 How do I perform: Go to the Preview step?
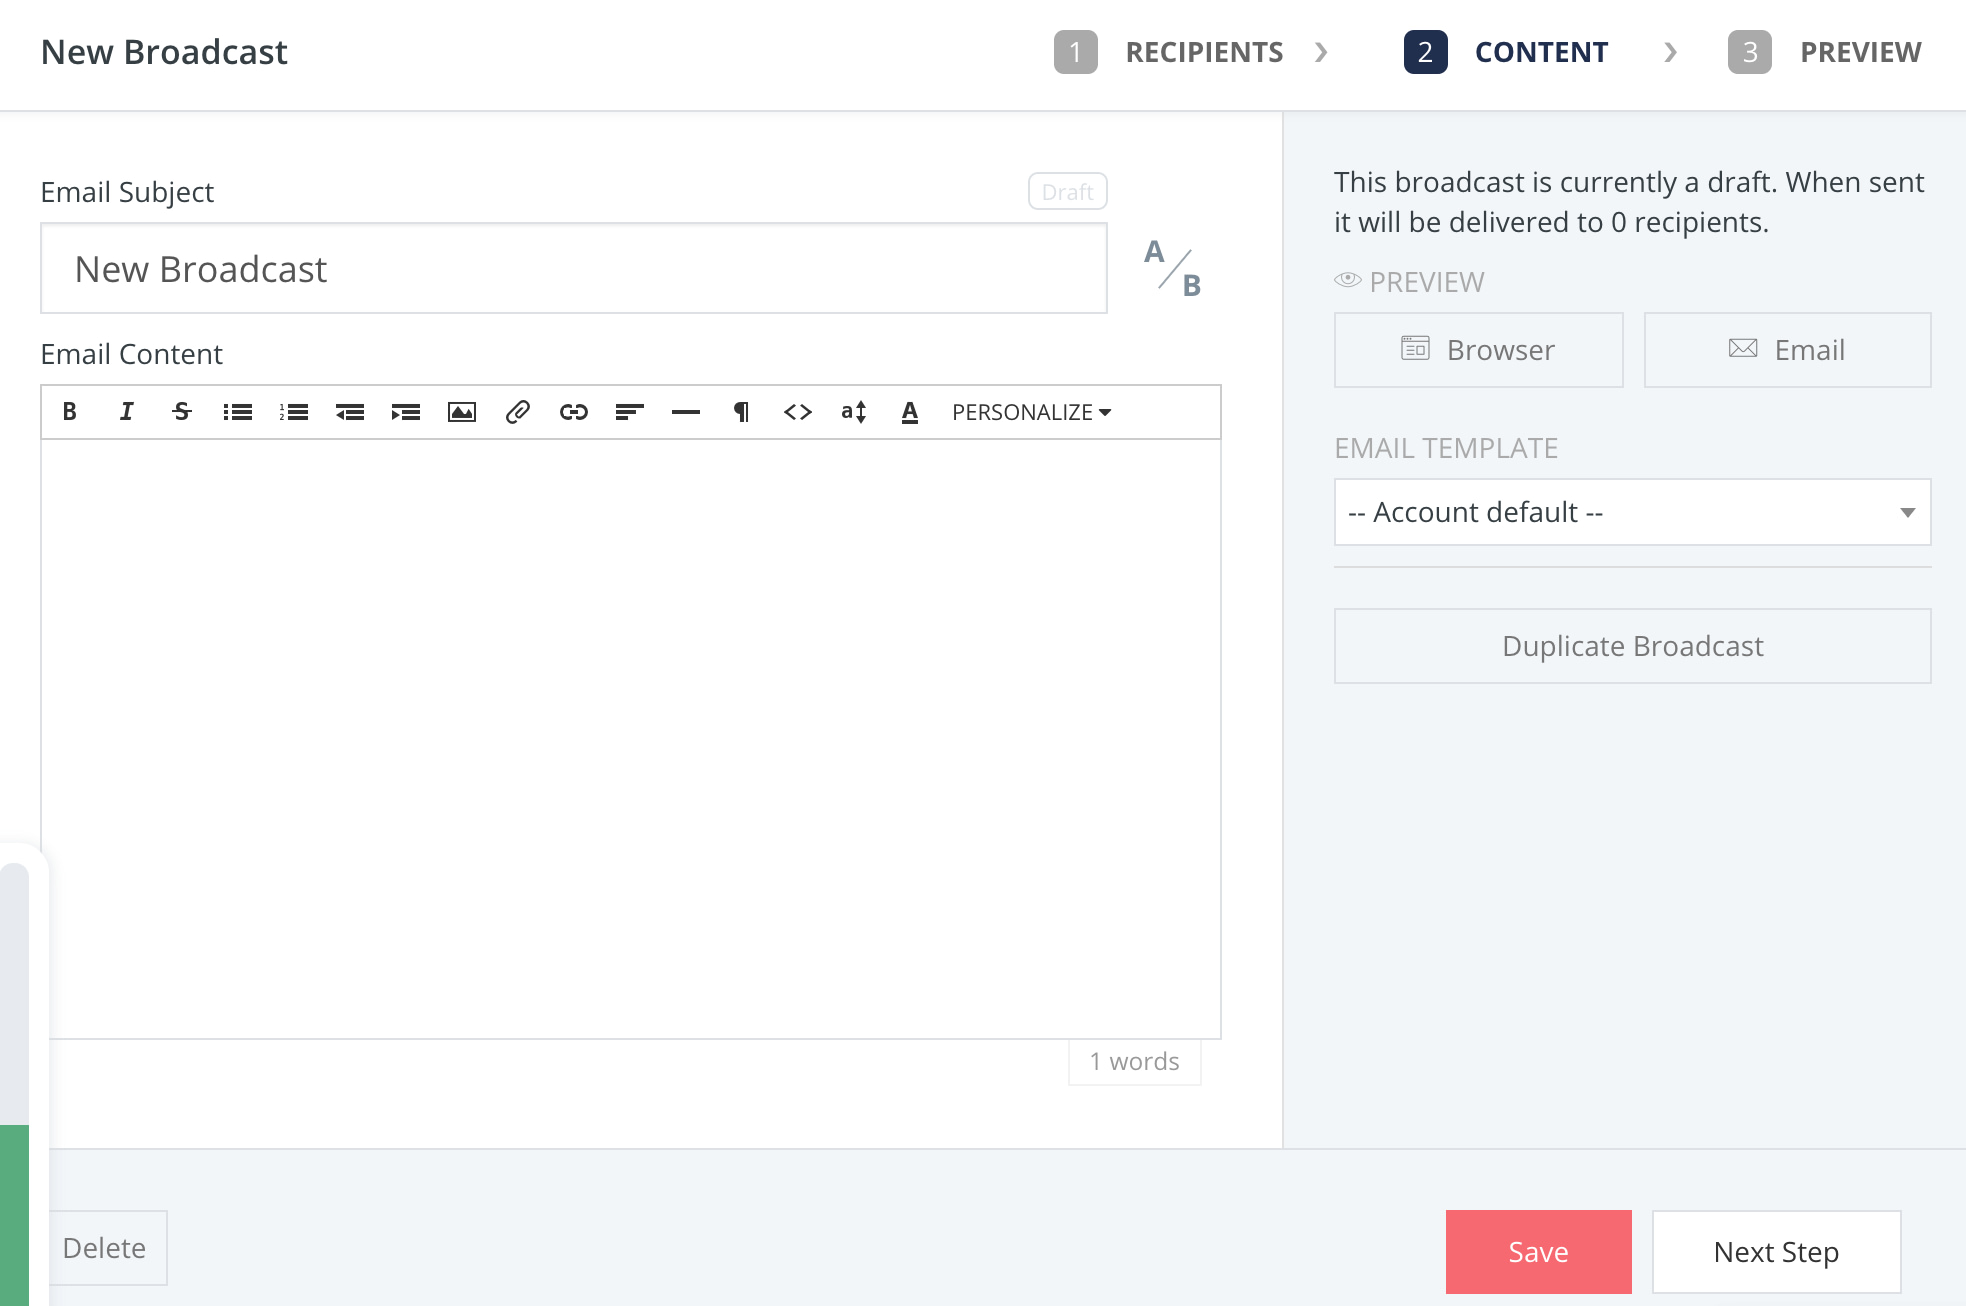[x=1860, y=52]
